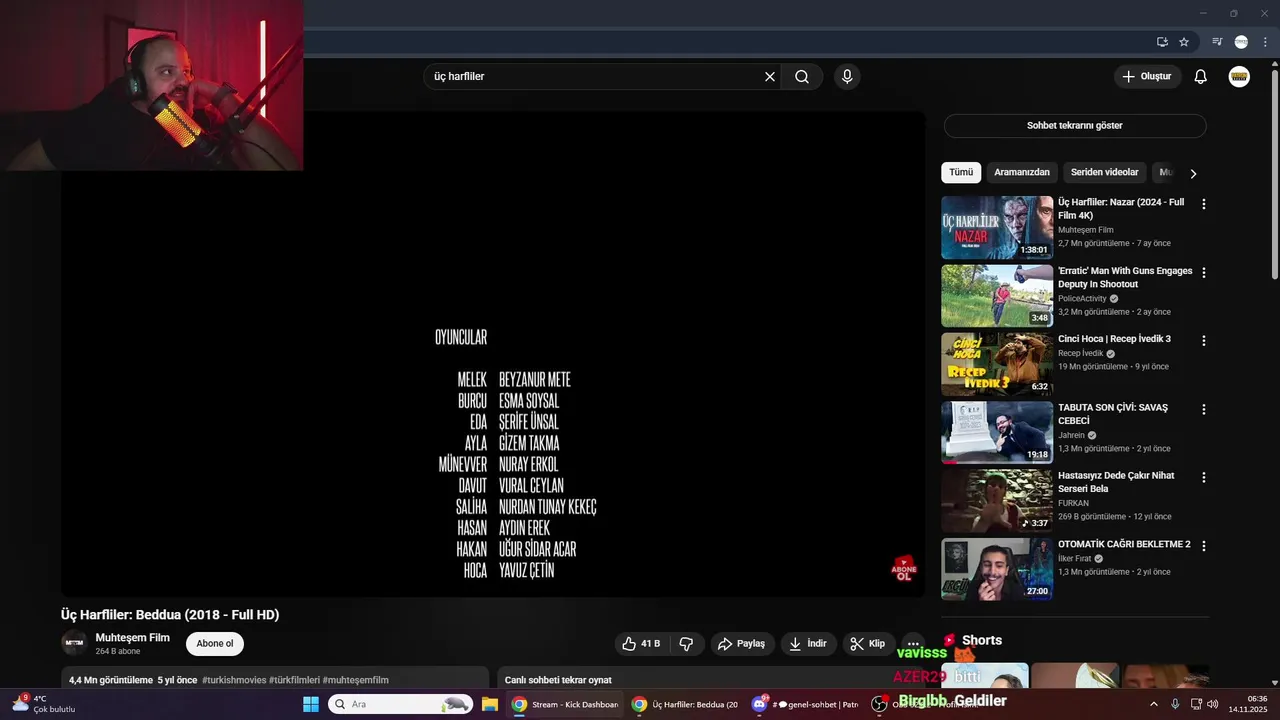Open Cinci Hoca Recep İvedik 3 thumbnail

click(x=997, y=365)
